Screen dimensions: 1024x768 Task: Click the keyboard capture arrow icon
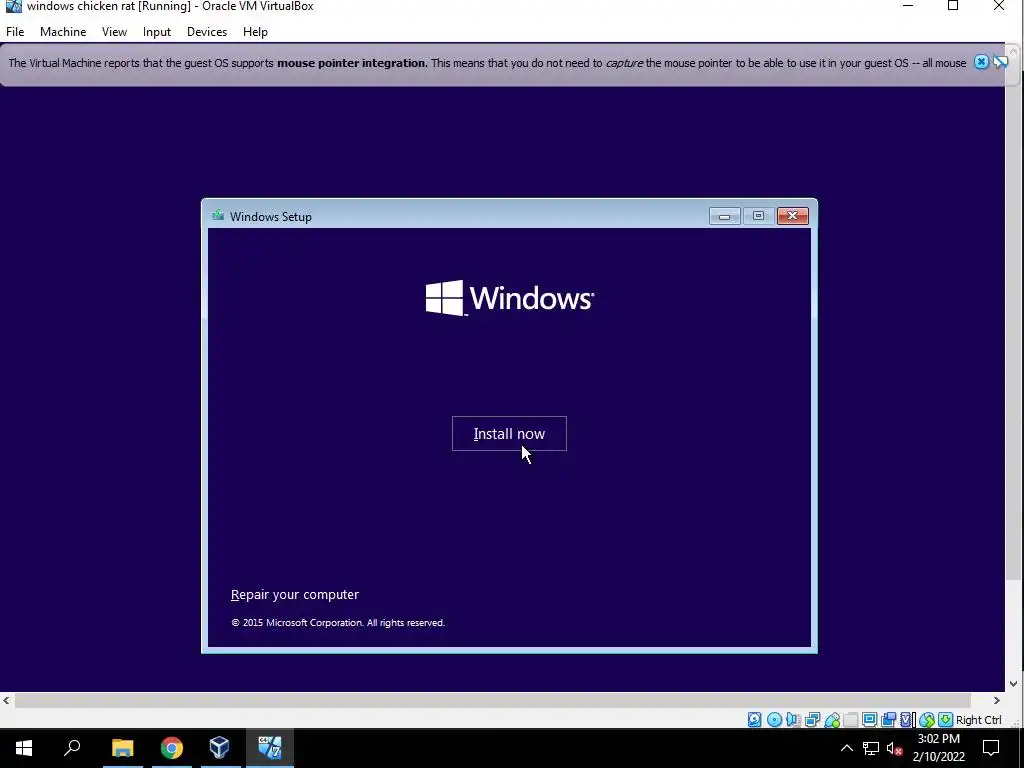[x=945, y=720]
